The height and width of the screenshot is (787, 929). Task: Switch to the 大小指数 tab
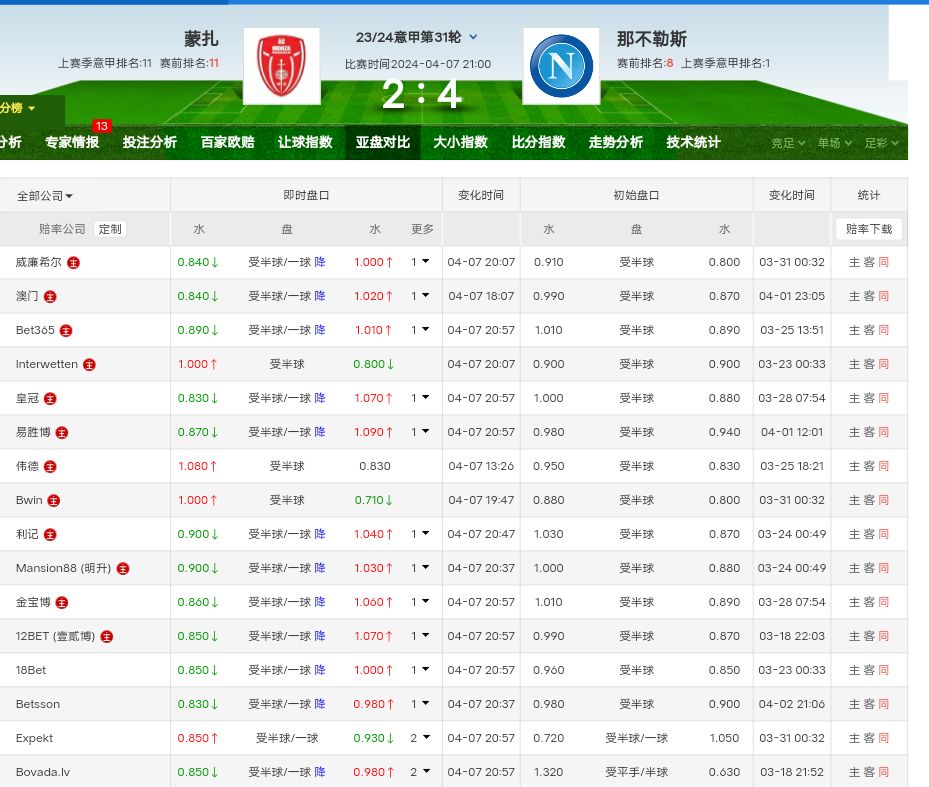[460, 142]
